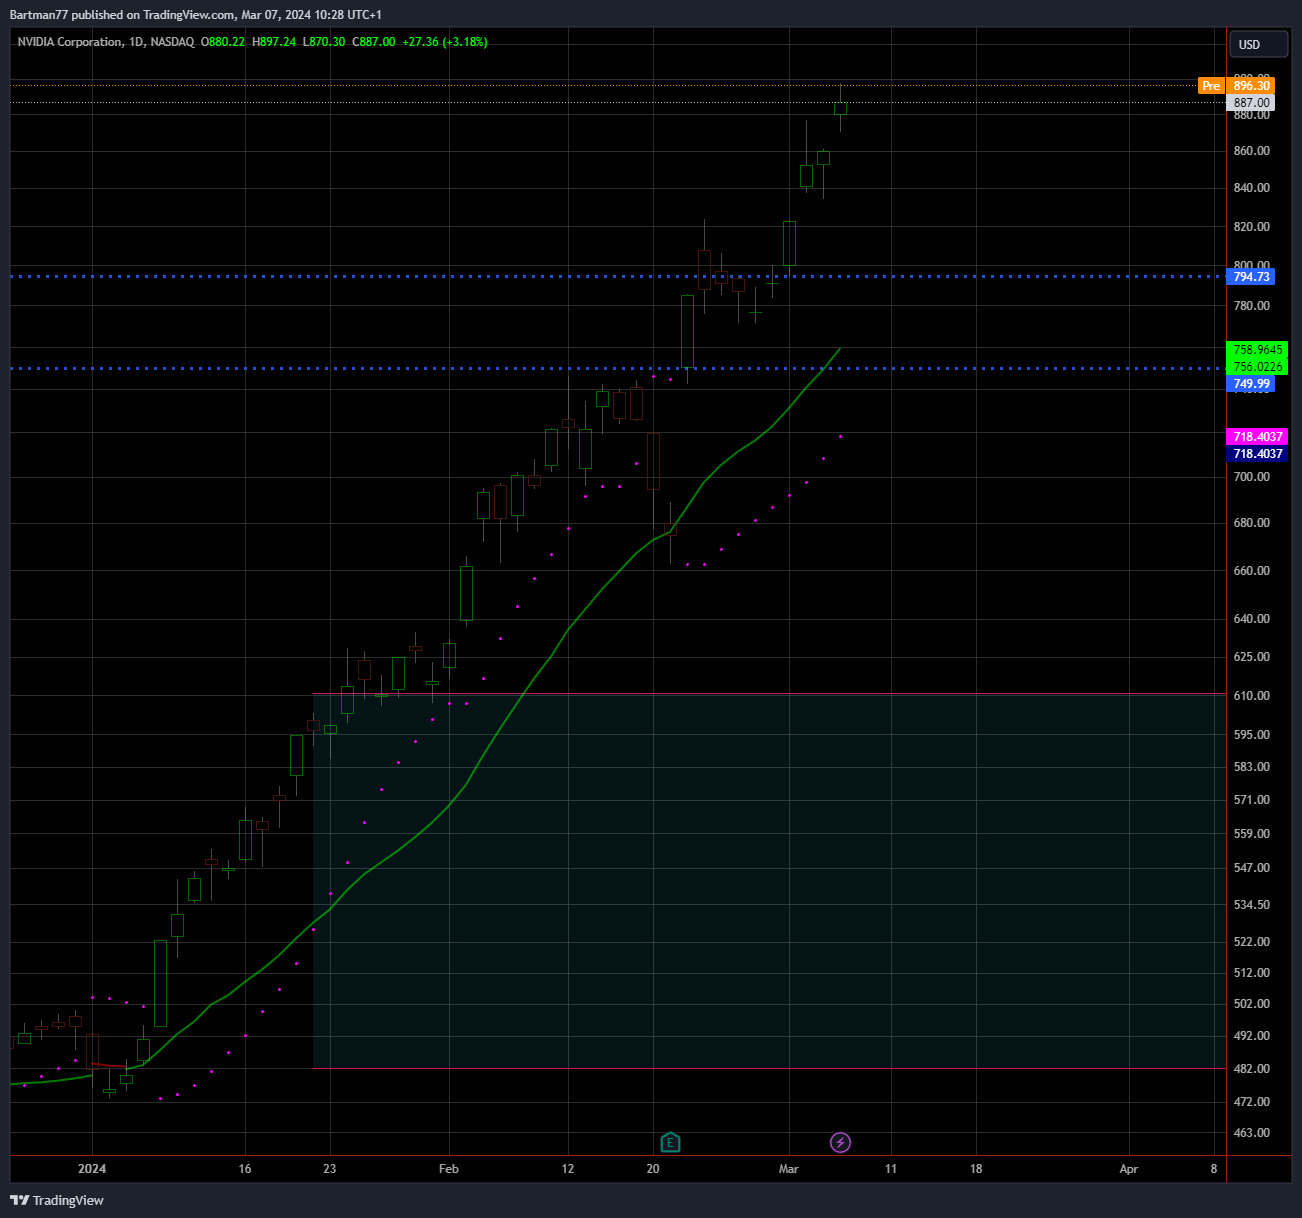The width and height of the screenshot is (1302, 1218).
Task: Click the 595.00 price axis label
Action: point(1252,735)
